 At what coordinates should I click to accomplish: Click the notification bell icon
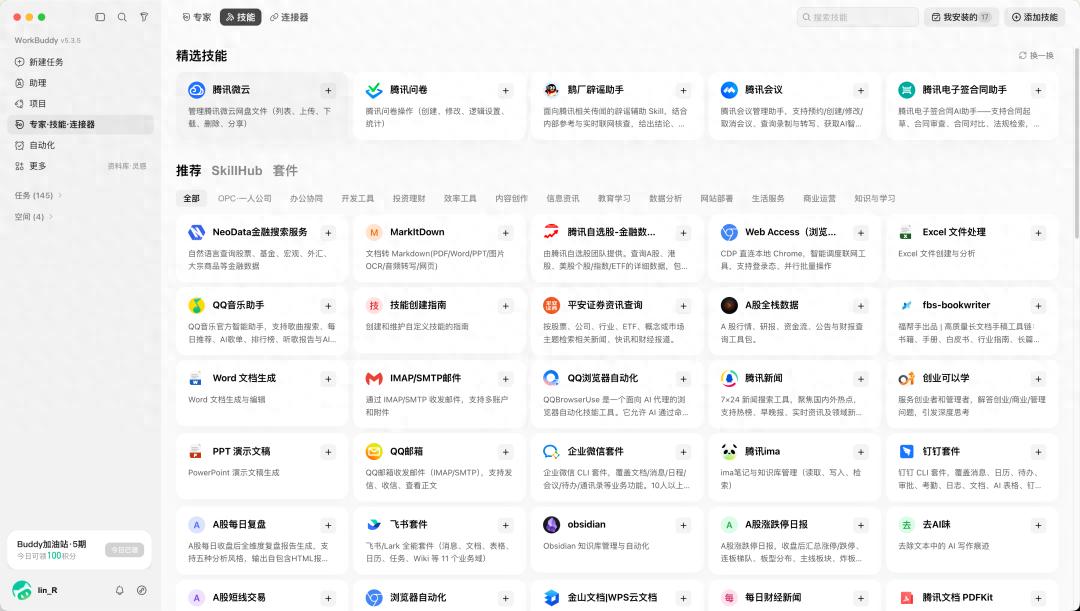[x=120, y=590]
